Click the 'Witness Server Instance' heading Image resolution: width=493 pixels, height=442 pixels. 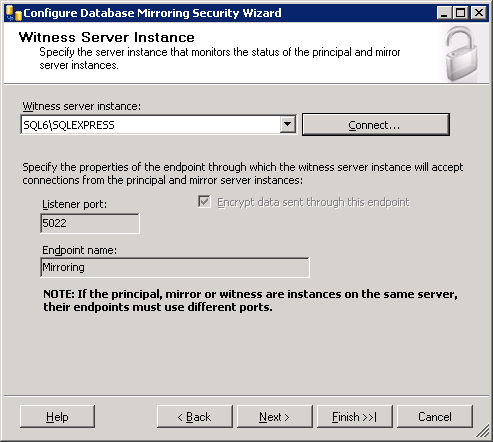[x=107, y=37]
